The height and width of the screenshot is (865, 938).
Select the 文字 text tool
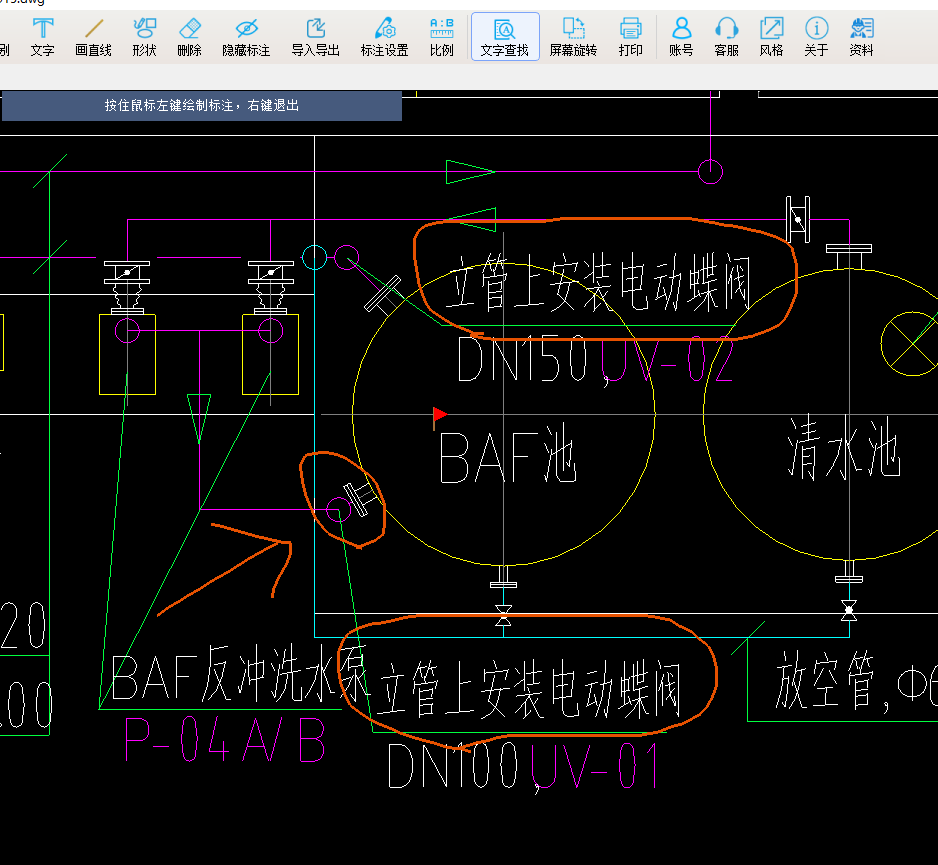click(x=42, y=37)
